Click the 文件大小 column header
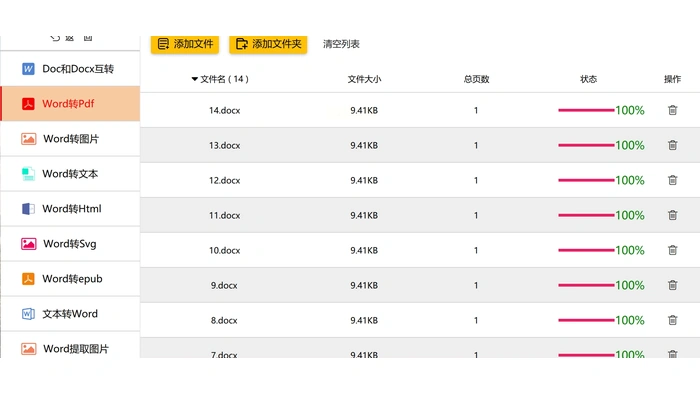Image resolution: width=700 pixels, height=395 pixels. (364, 79)
